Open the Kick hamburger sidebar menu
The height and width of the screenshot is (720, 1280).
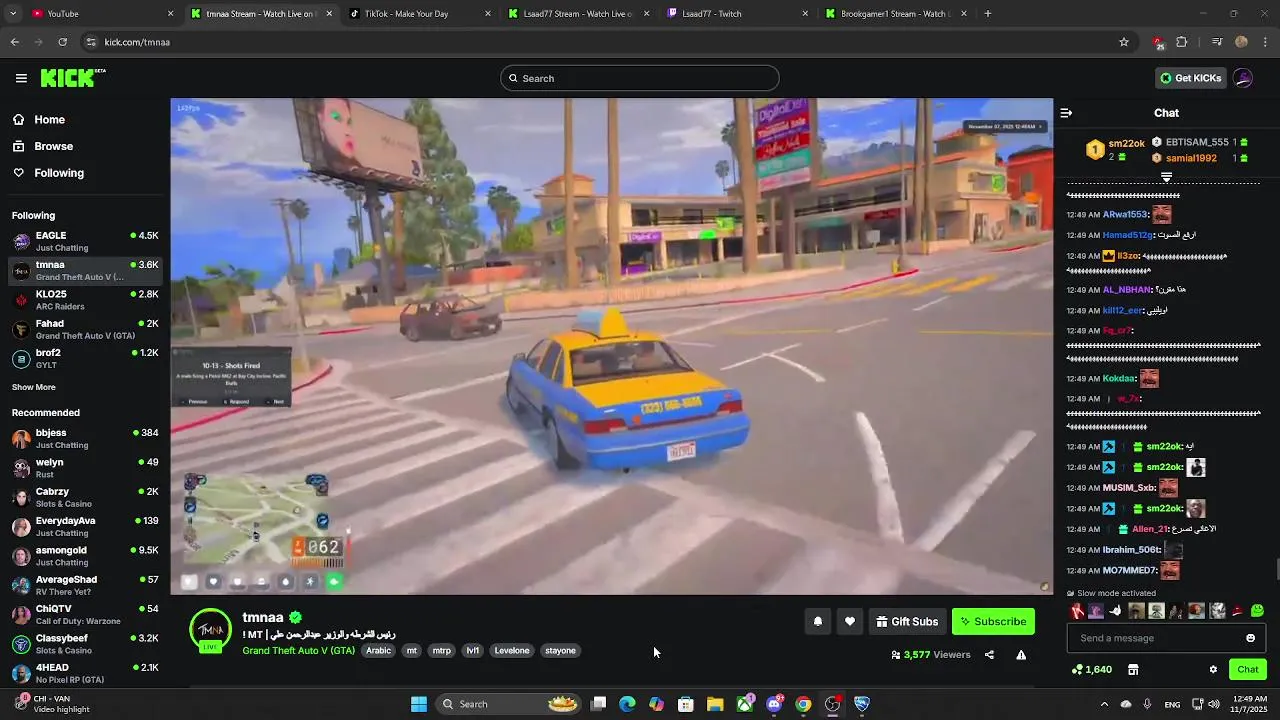[21, 78]
